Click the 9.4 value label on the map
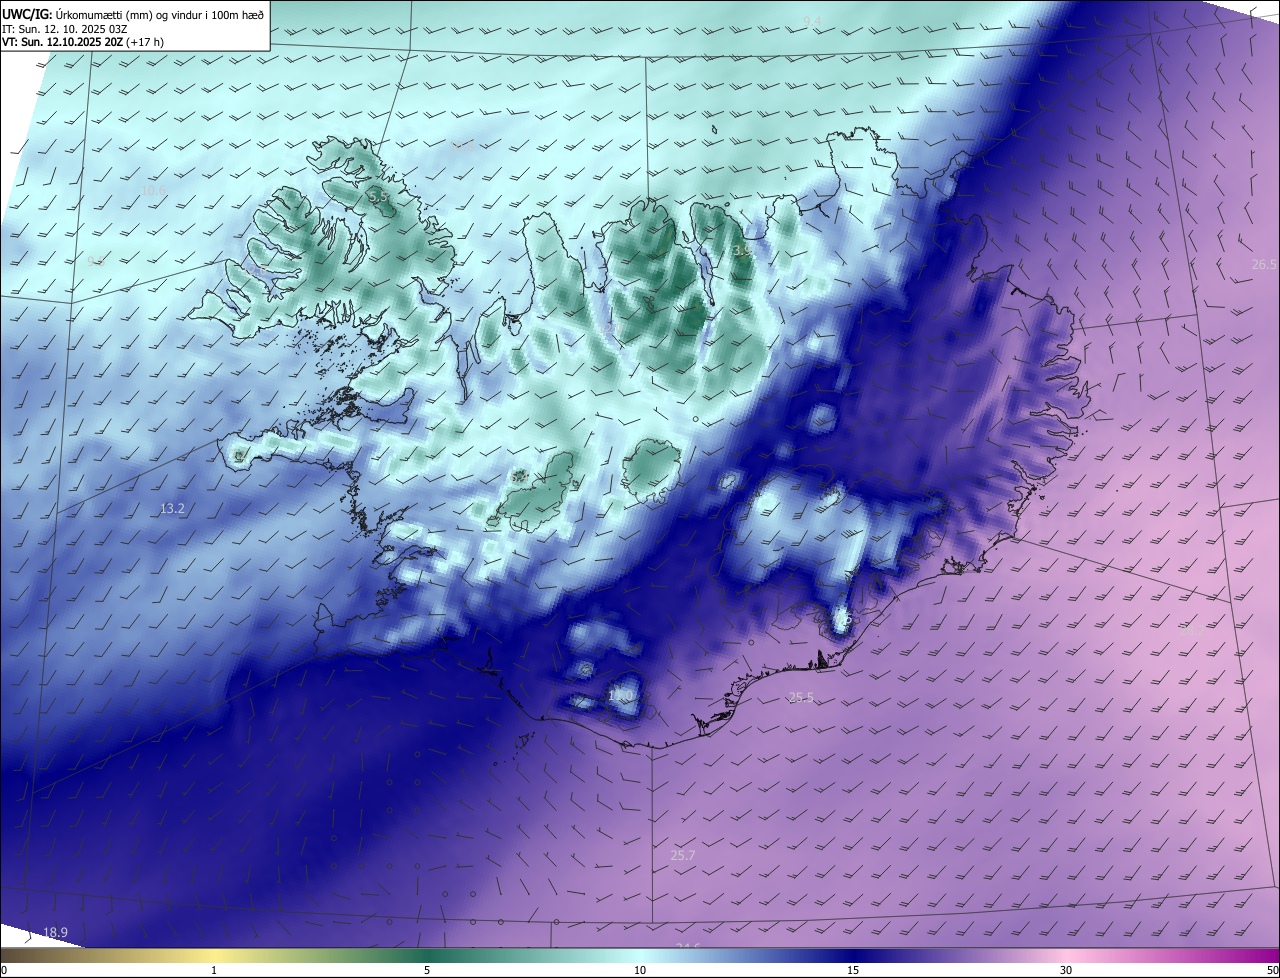The image size is (1280, 978). point(812,22)
